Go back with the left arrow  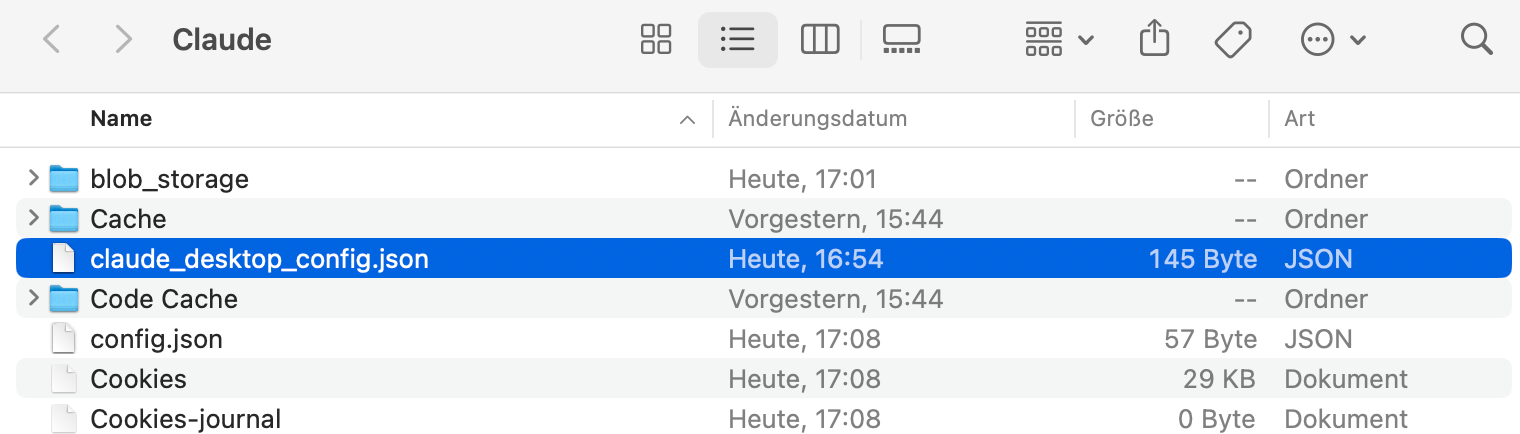[52, 40]
